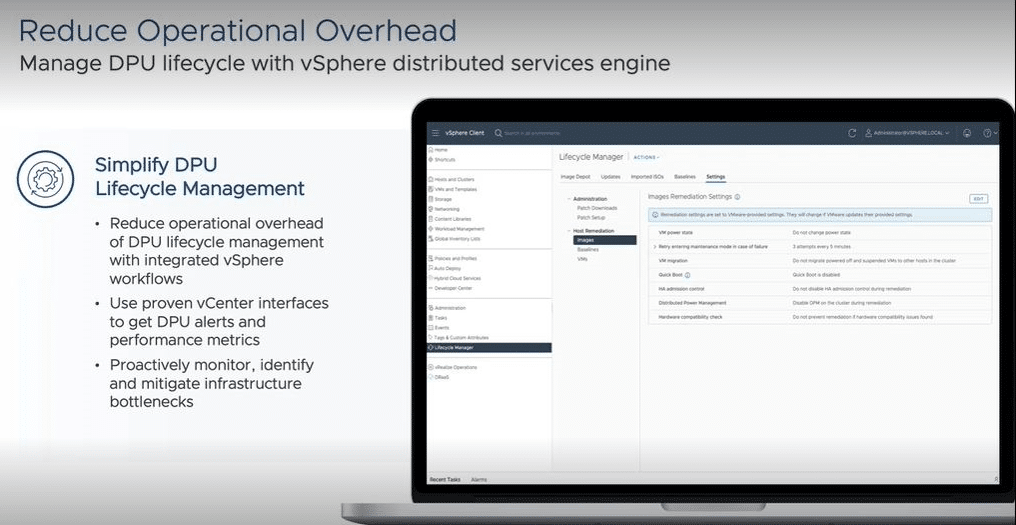Switch to the Imported ISOs tab
Viewport: 1016px width, 525px height.
pos(647,177)
